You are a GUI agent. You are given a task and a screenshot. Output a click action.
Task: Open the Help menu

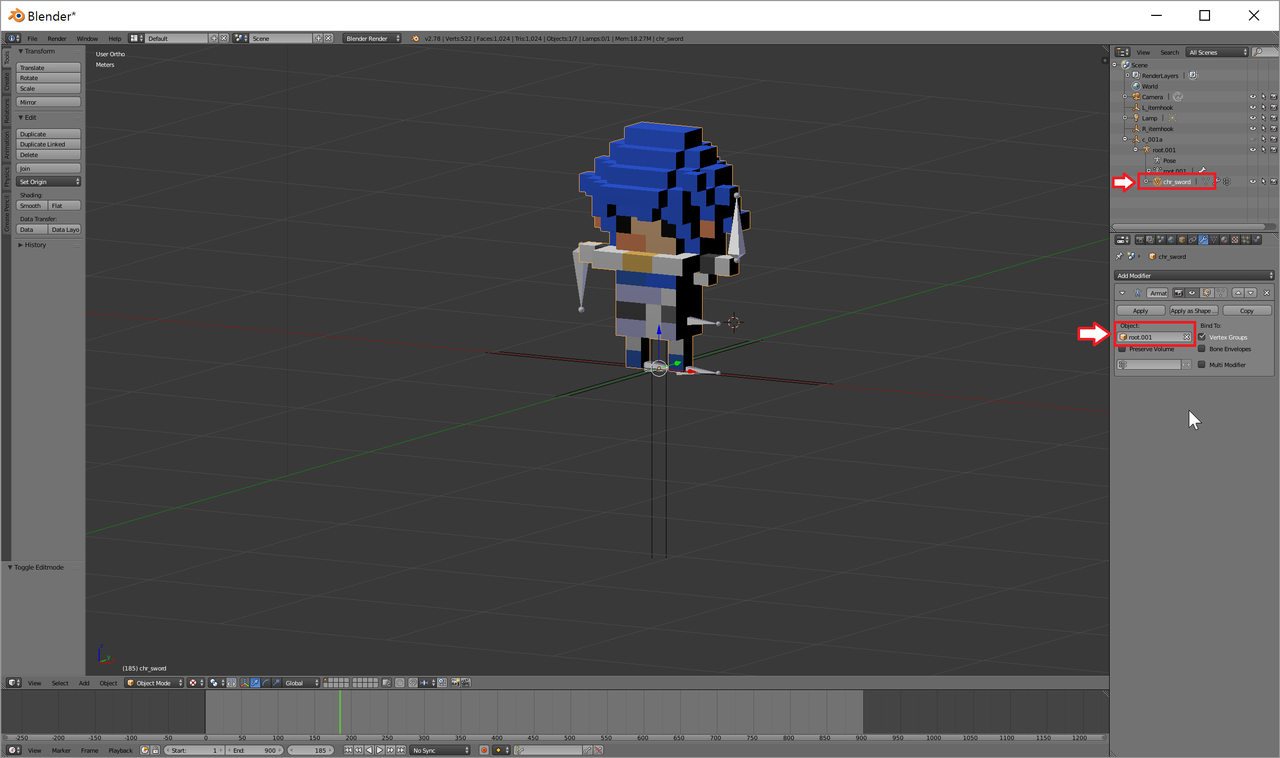[x=114, y=38]
